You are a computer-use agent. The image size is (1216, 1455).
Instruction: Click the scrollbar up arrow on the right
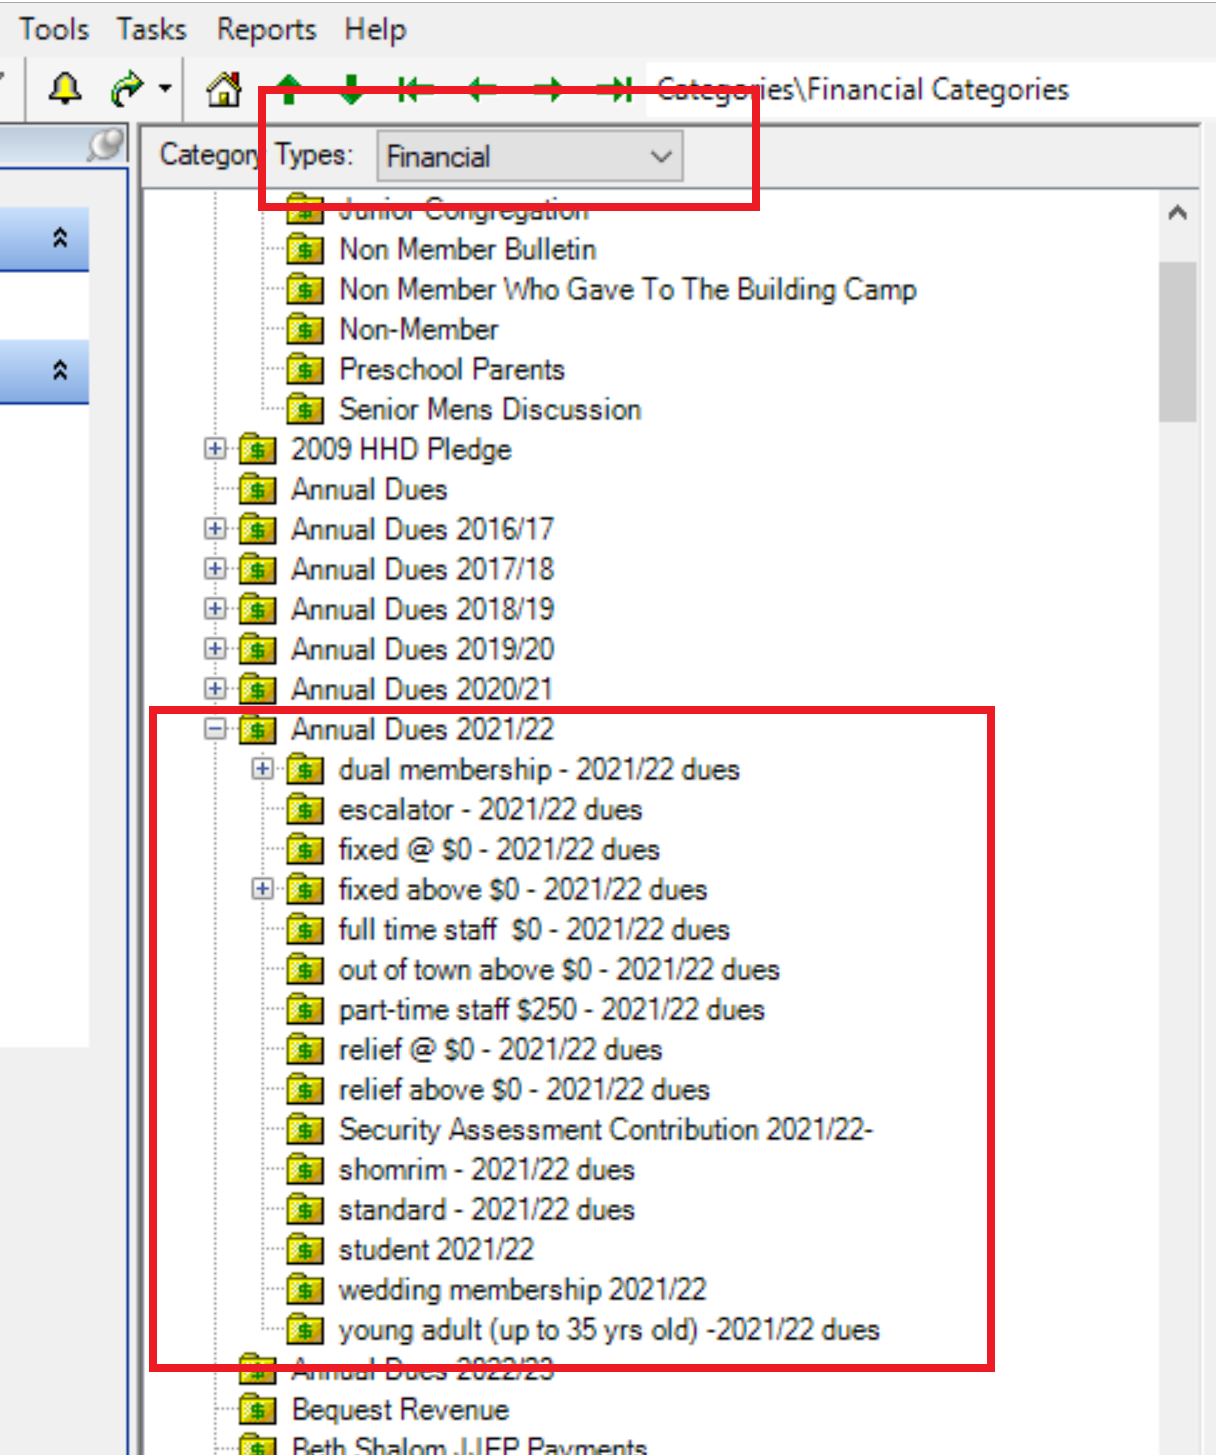pos(1178,212)
